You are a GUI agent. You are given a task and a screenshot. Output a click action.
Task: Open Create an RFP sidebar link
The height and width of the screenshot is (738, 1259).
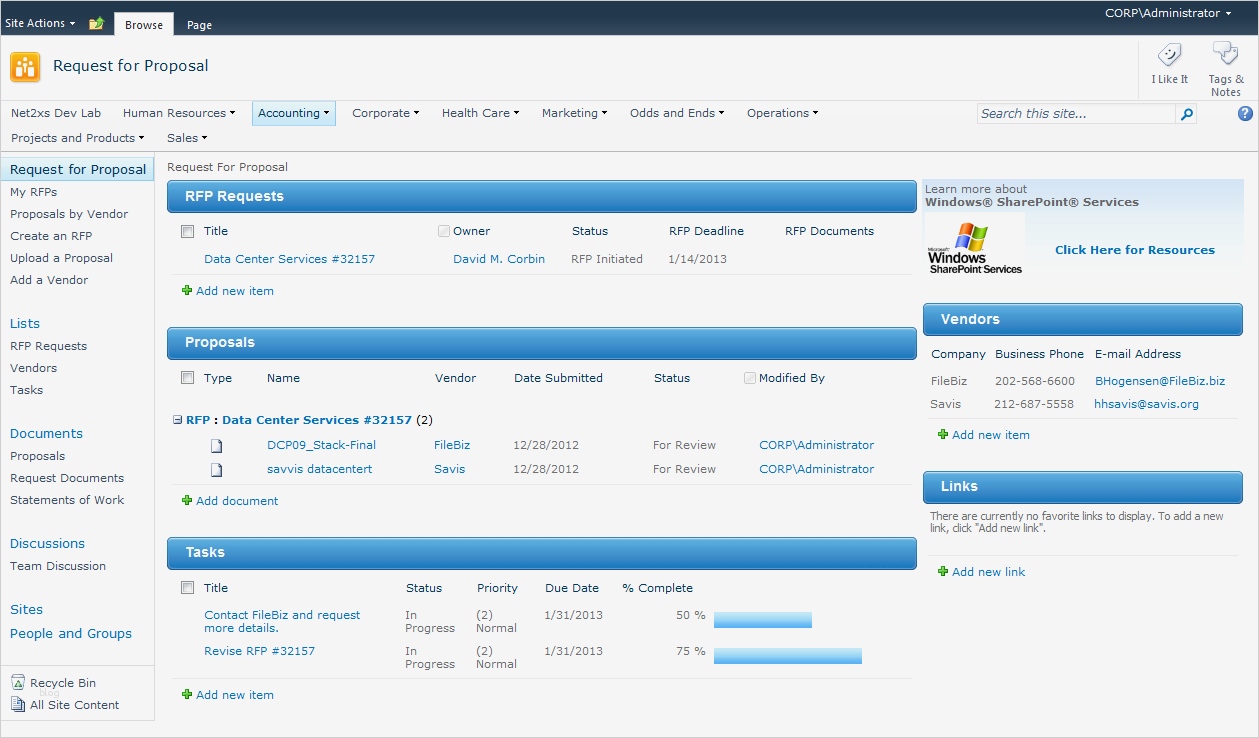51,236
